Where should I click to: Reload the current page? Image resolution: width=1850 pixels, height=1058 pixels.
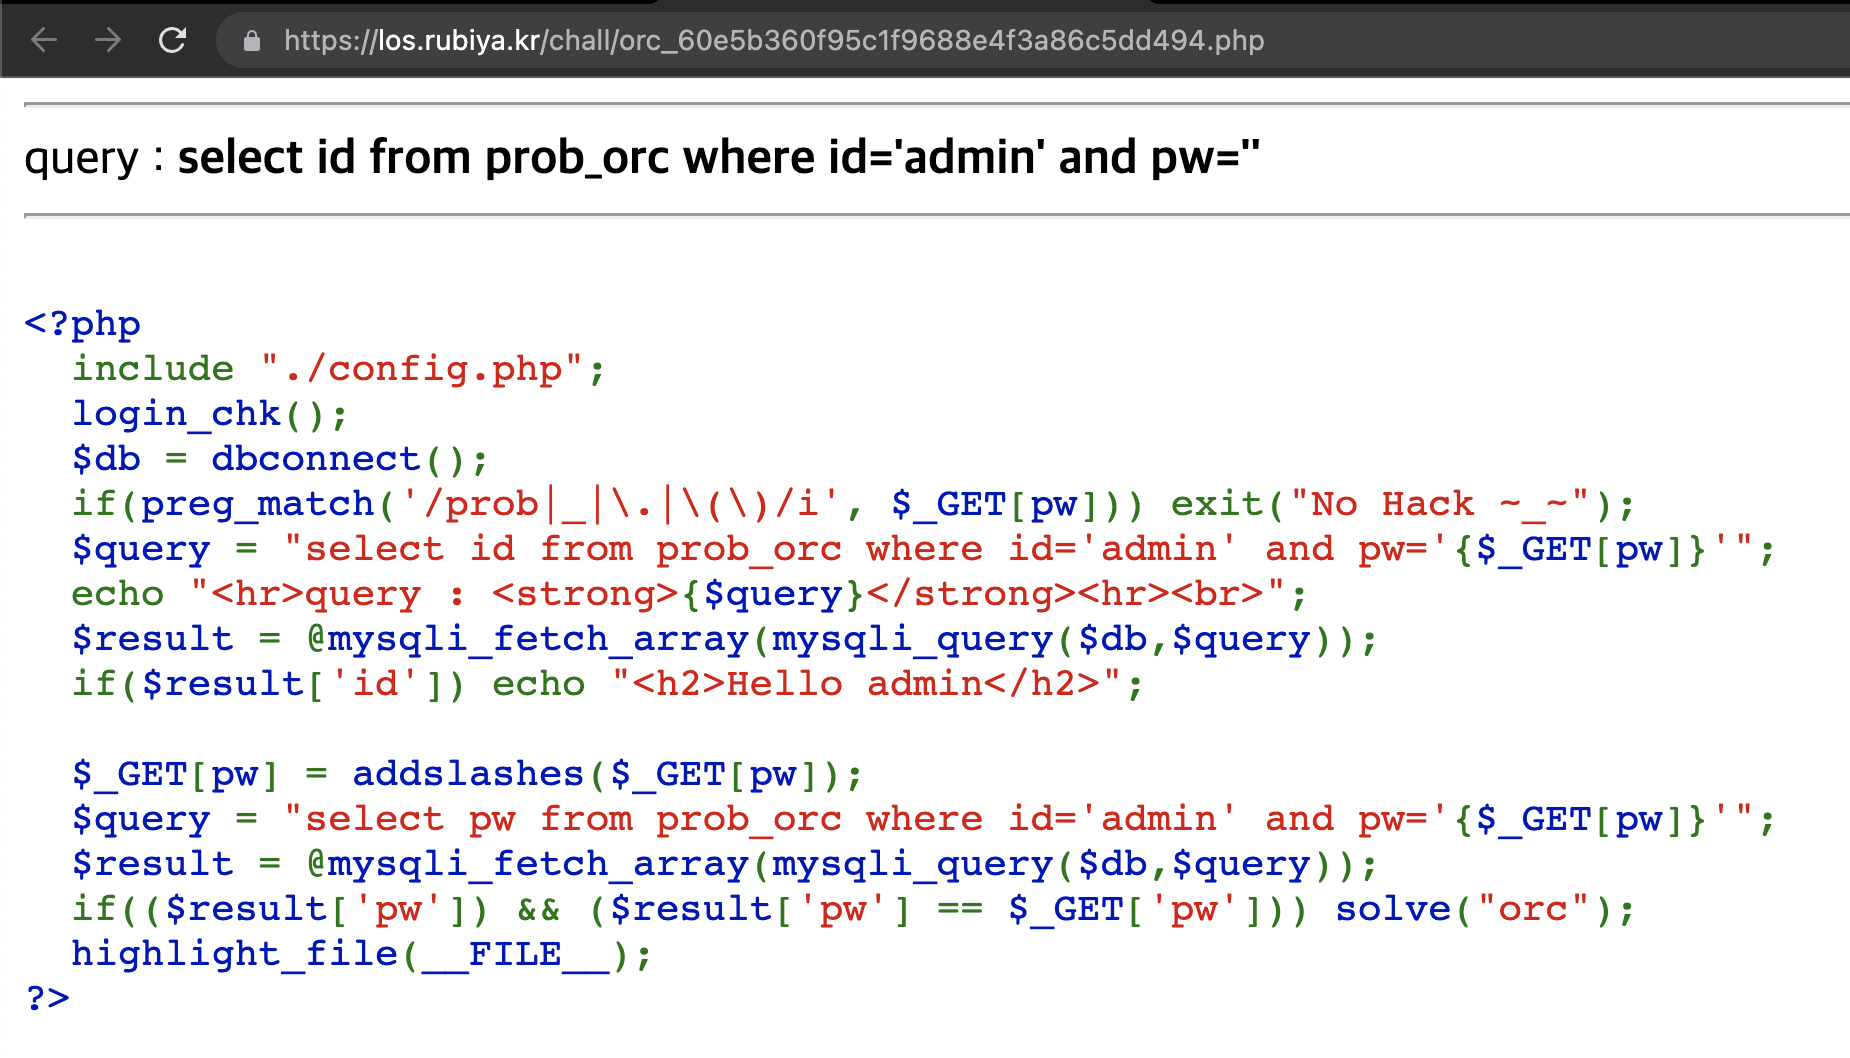[173, 40]
